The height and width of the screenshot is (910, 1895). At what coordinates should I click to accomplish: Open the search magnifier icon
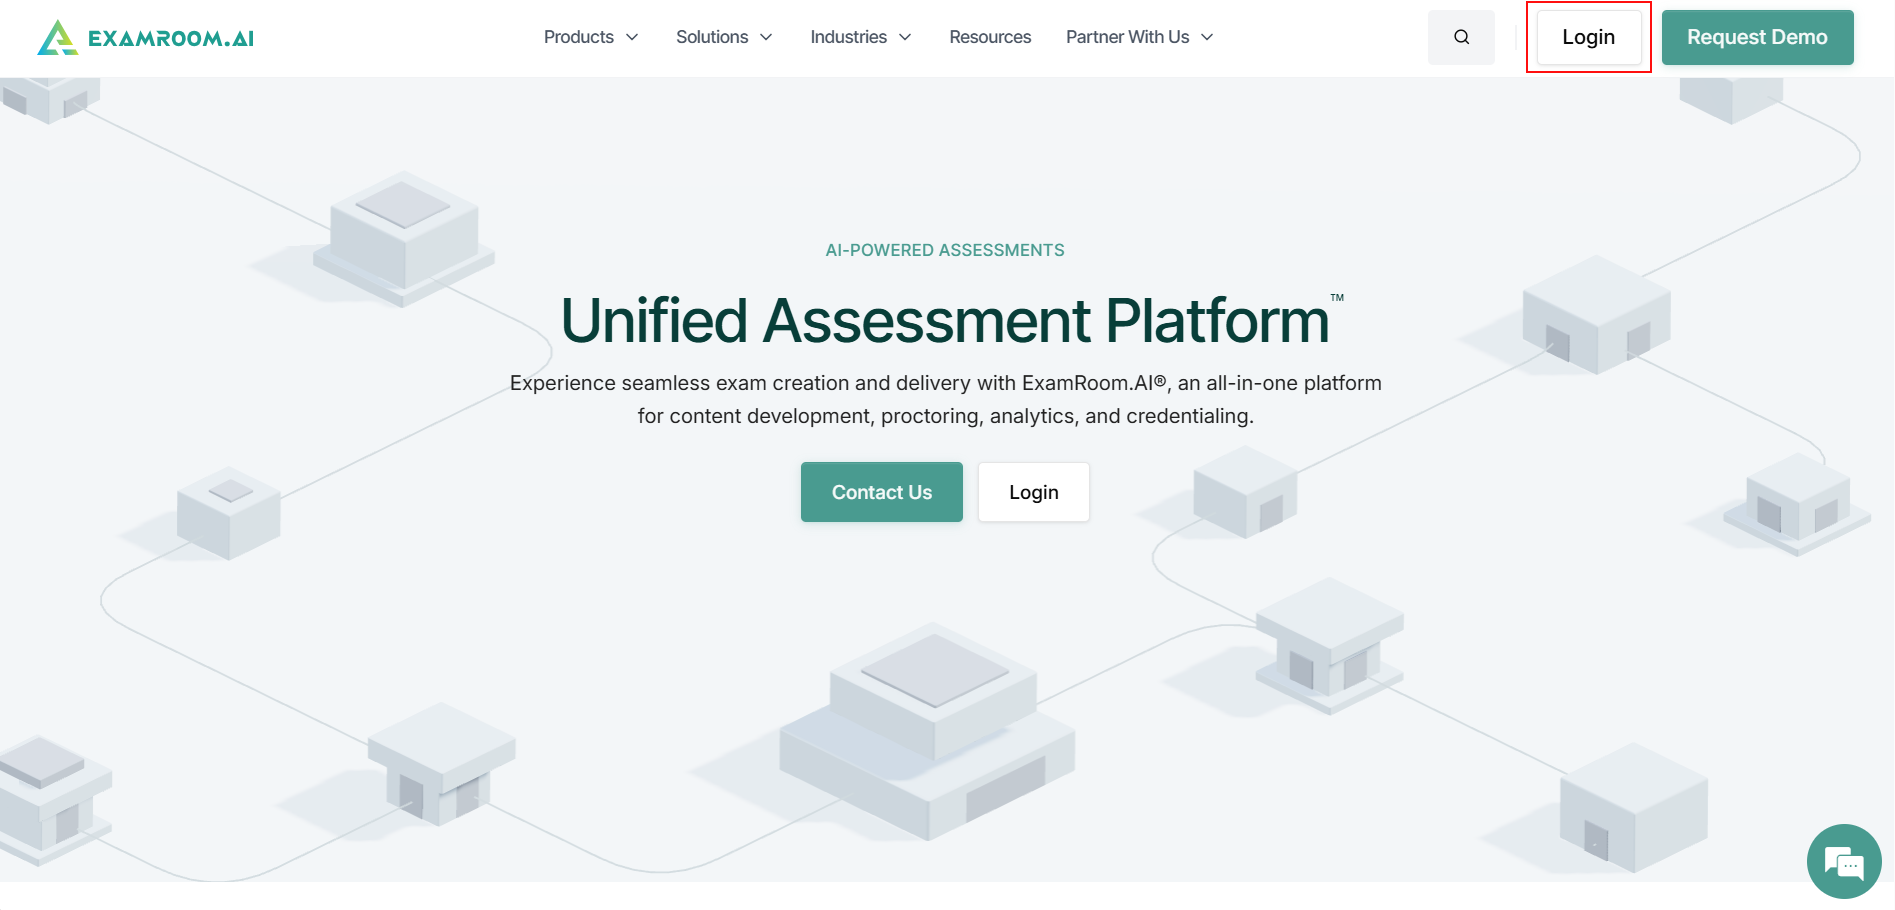(1461, 37)
